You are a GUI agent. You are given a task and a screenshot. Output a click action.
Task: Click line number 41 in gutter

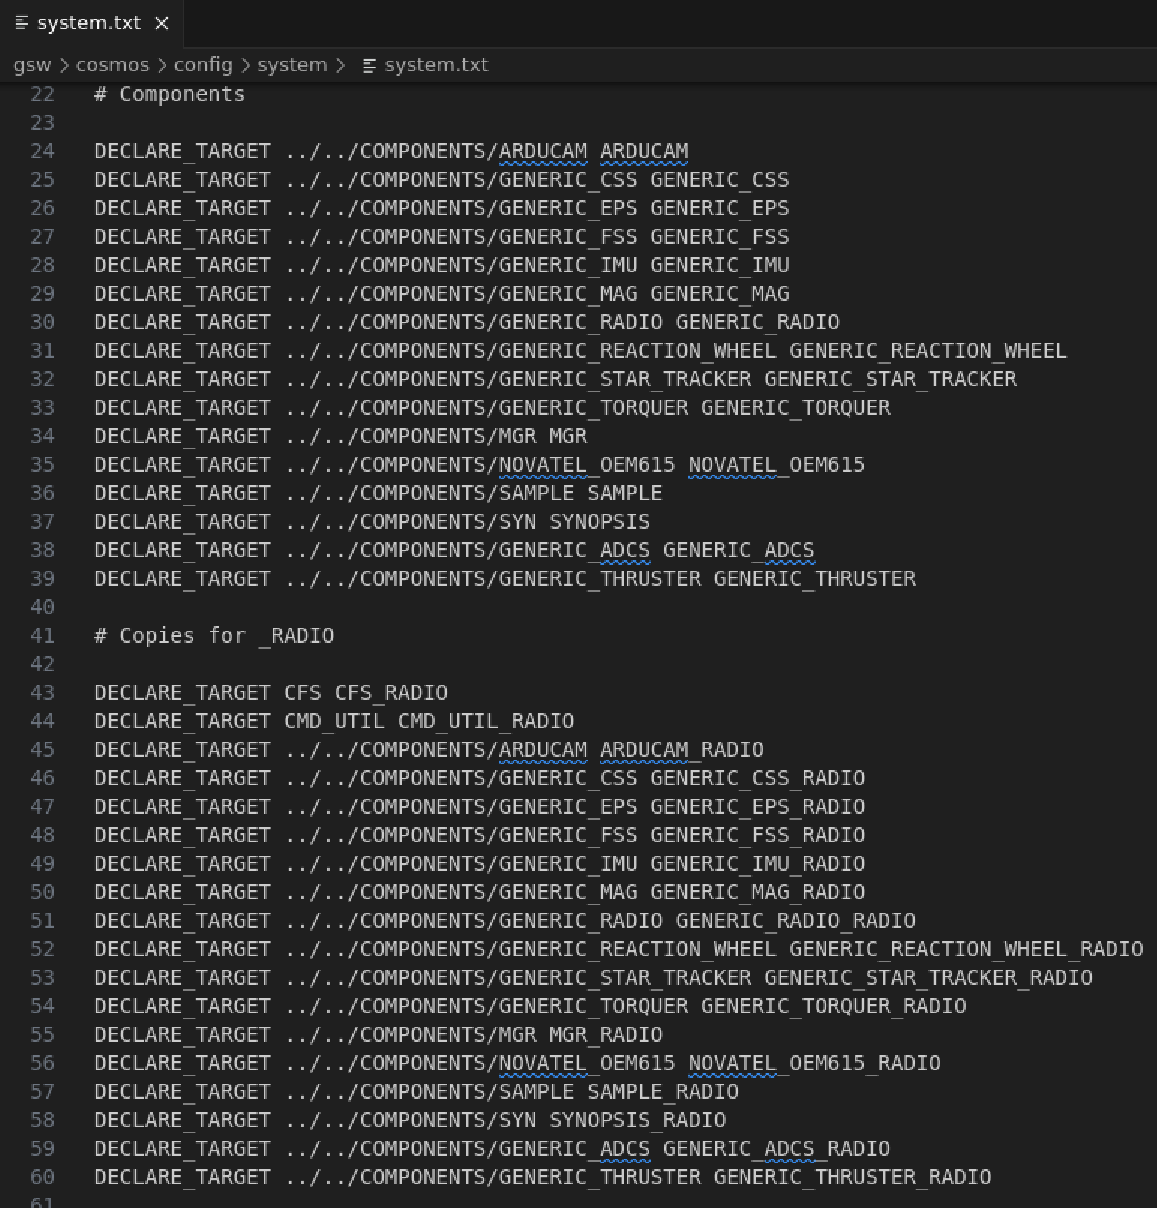coord(42,635)
